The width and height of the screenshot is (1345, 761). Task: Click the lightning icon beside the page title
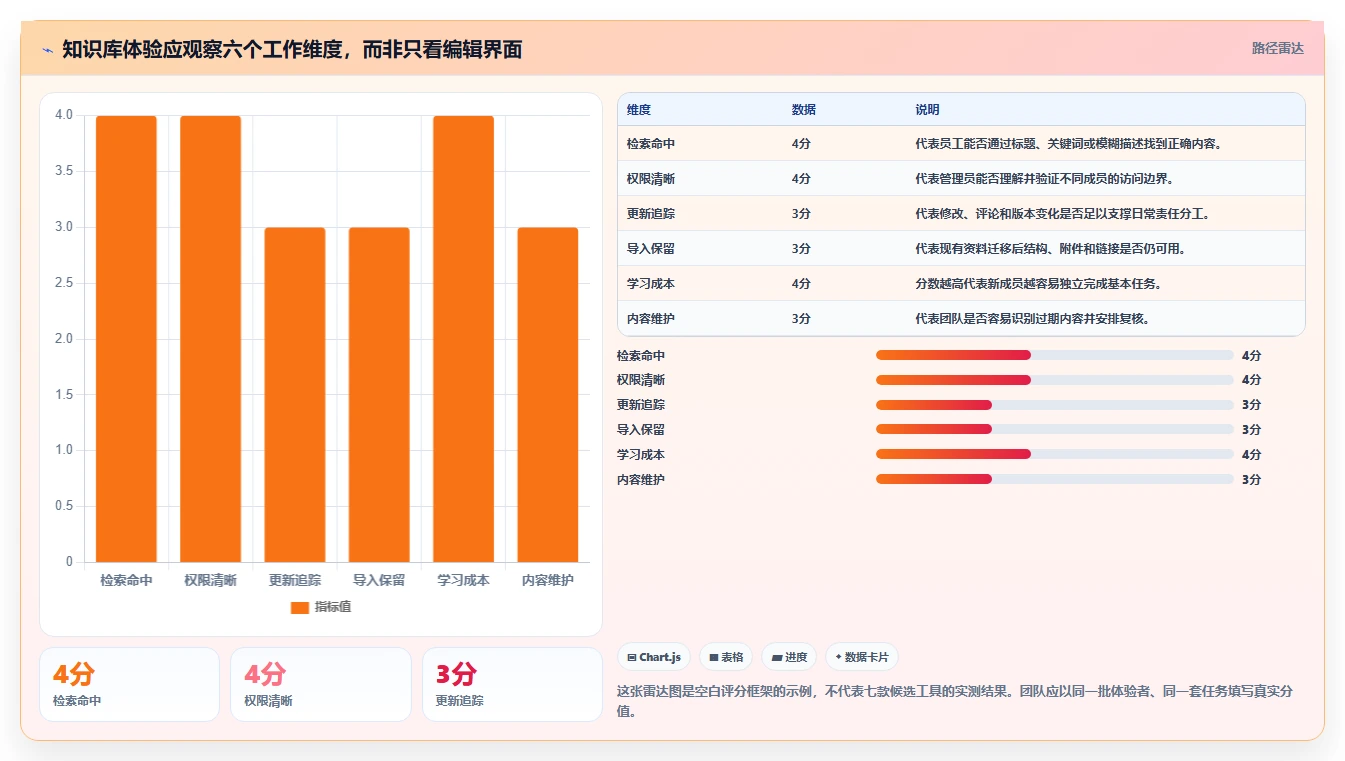pos(47,50)
